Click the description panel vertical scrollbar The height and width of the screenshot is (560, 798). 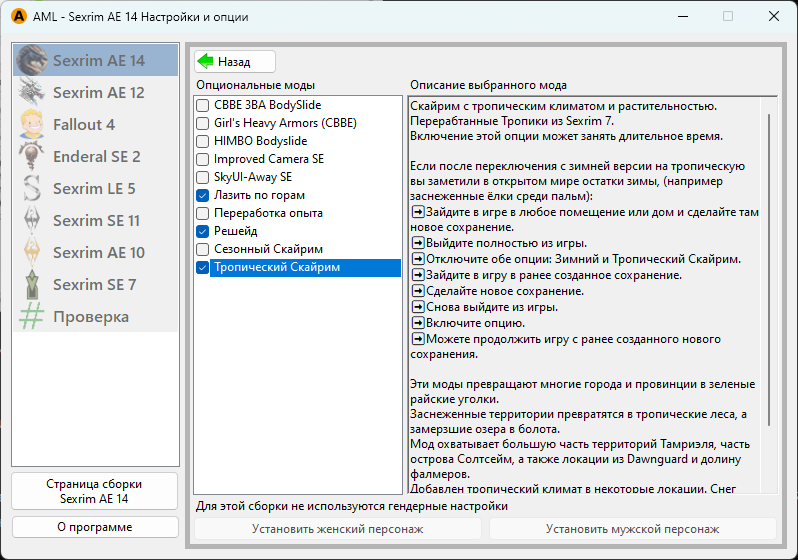tap(768, 300)
